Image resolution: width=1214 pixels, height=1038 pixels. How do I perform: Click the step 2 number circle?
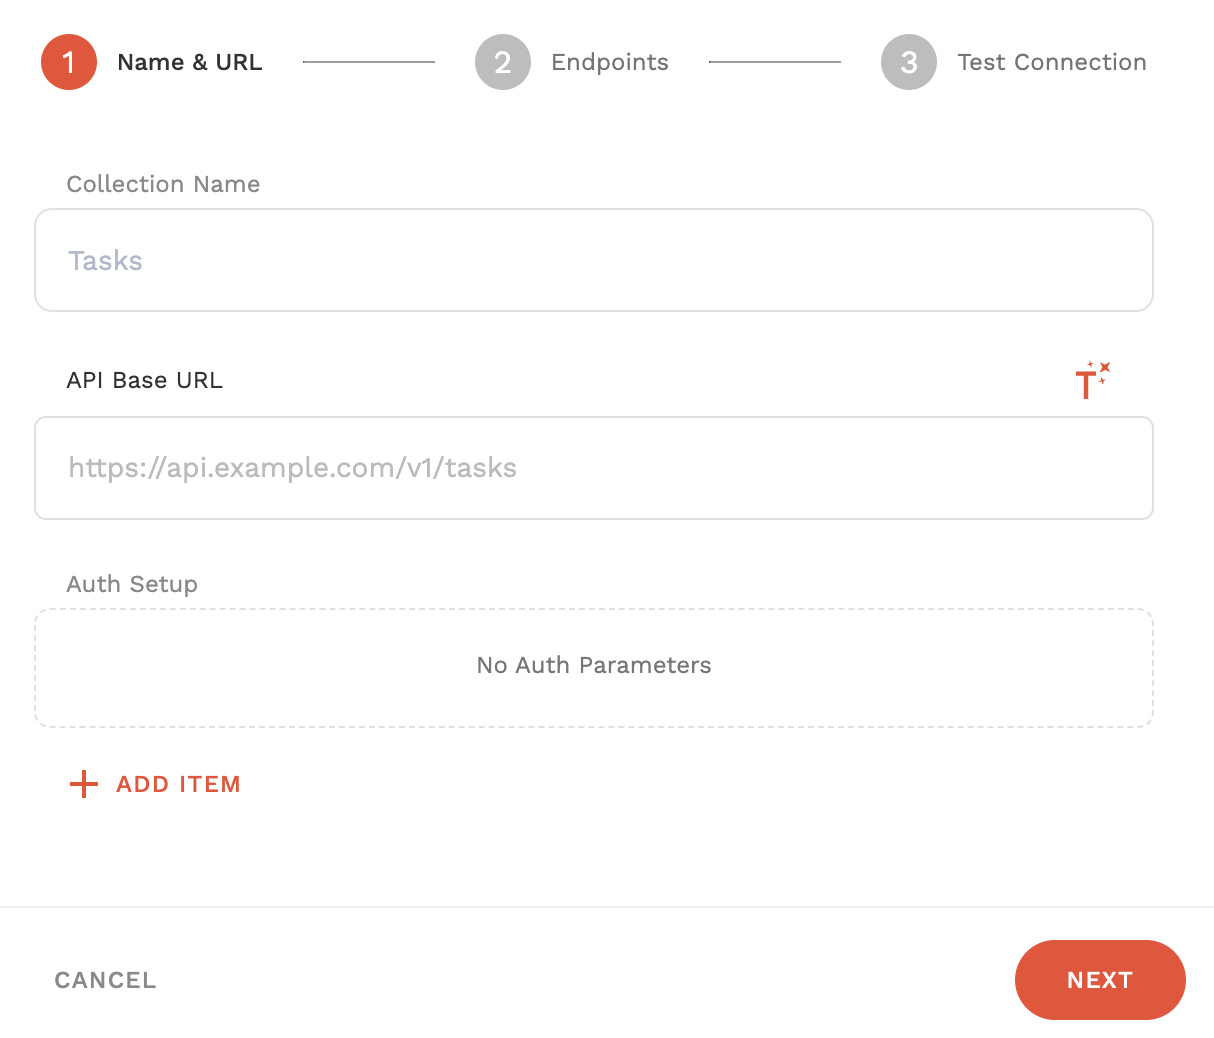point(503,62)
